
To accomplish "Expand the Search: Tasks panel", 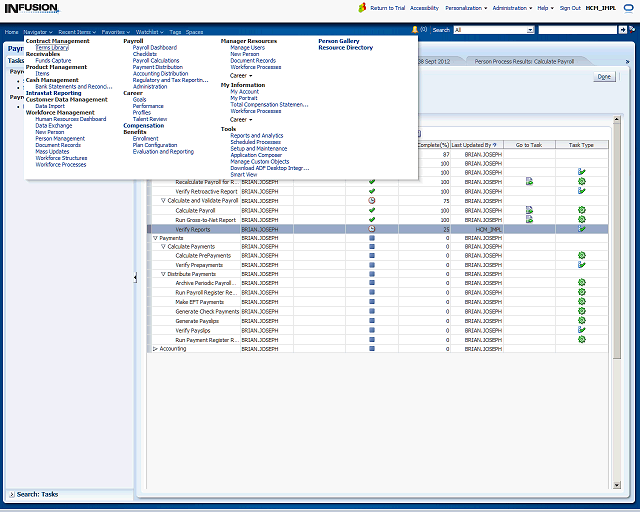I will [x=11, y=494].
